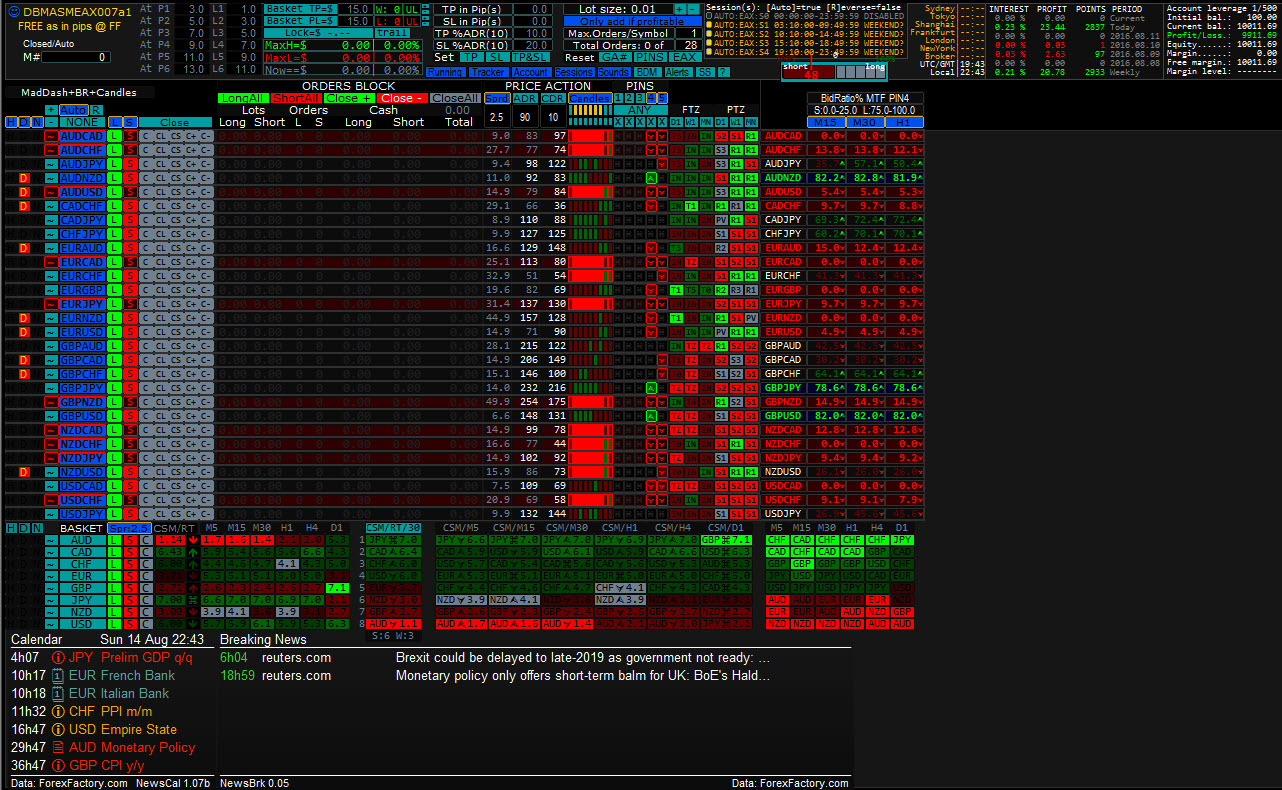Click the tilde chart icon in AUDCAD row
1282x790 pixels.
pos(50,135)
